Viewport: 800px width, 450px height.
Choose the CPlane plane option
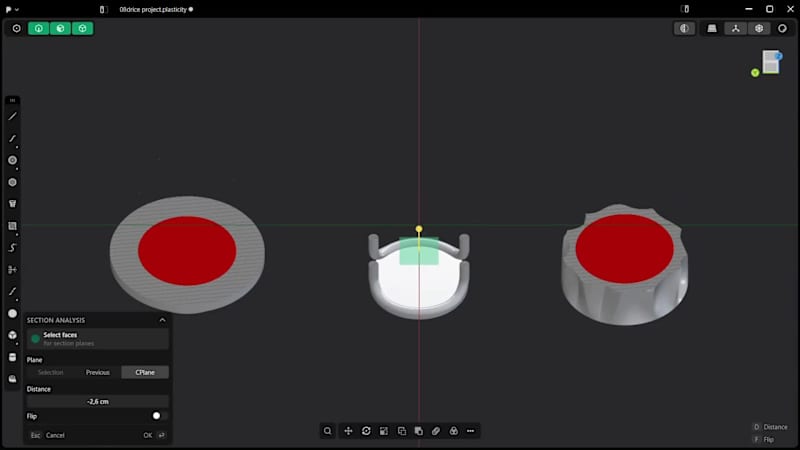click(x=145, y=372)
